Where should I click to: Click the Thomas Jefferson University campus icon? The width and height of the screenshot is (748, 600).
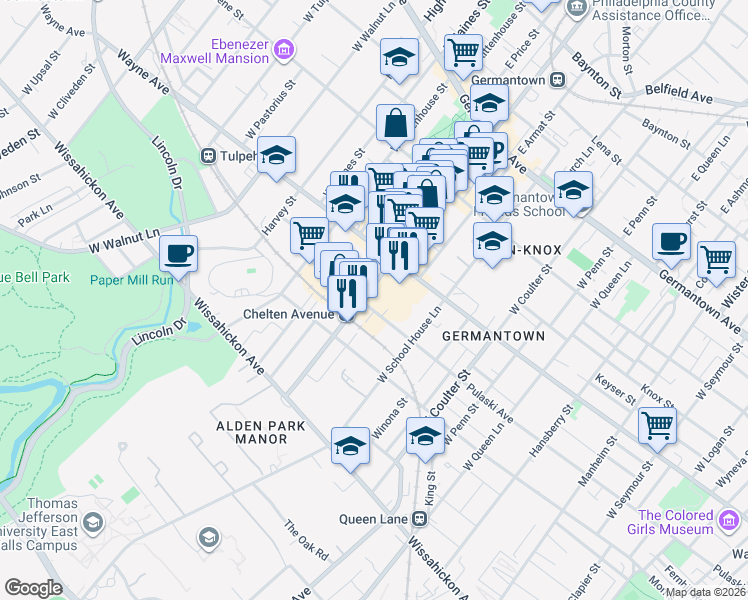click(93, 523)
